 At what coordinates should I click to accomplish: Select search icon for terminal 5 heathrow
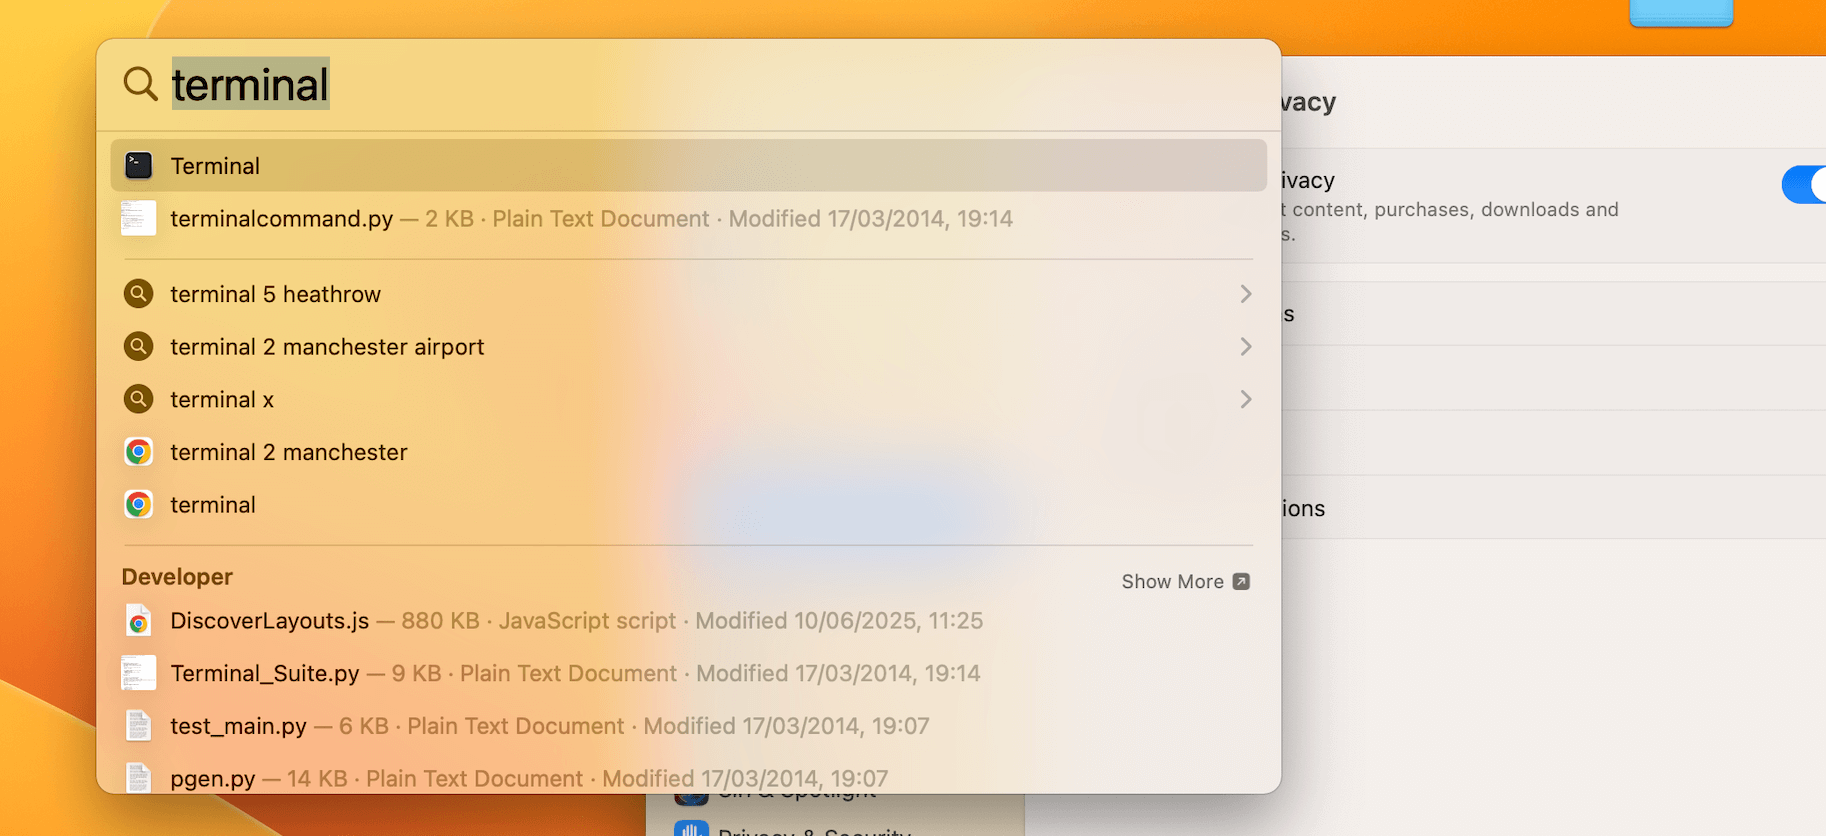(138, 294)
